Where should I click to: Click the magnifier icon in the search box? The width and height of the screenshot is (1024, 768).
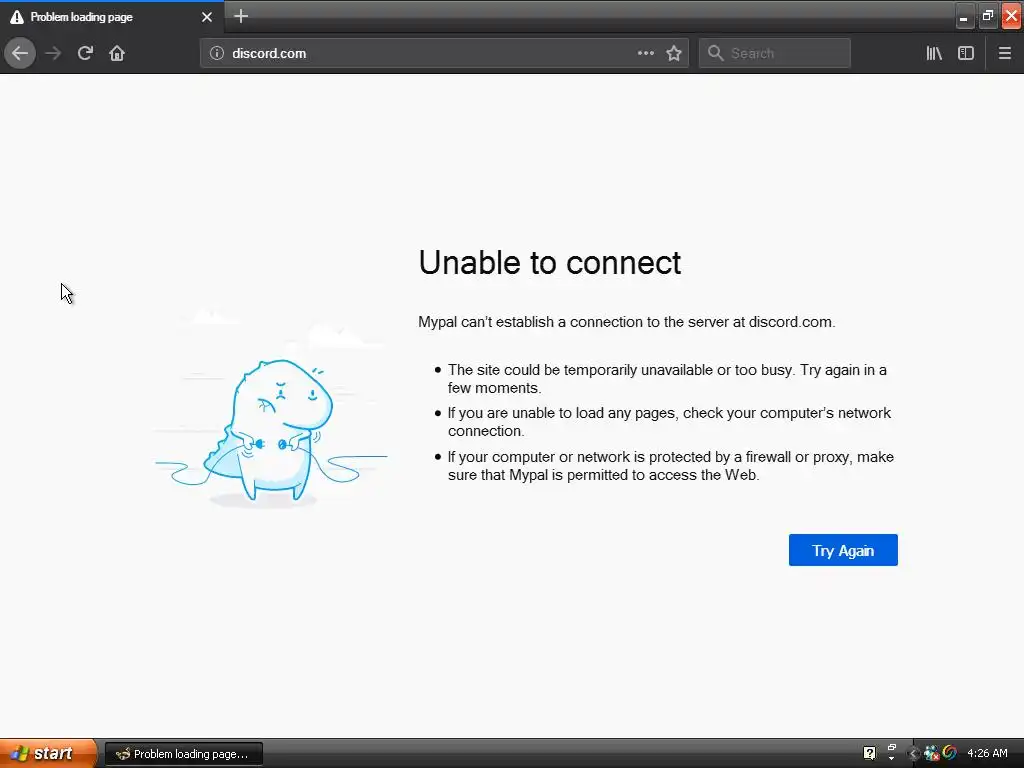(716, 53)
